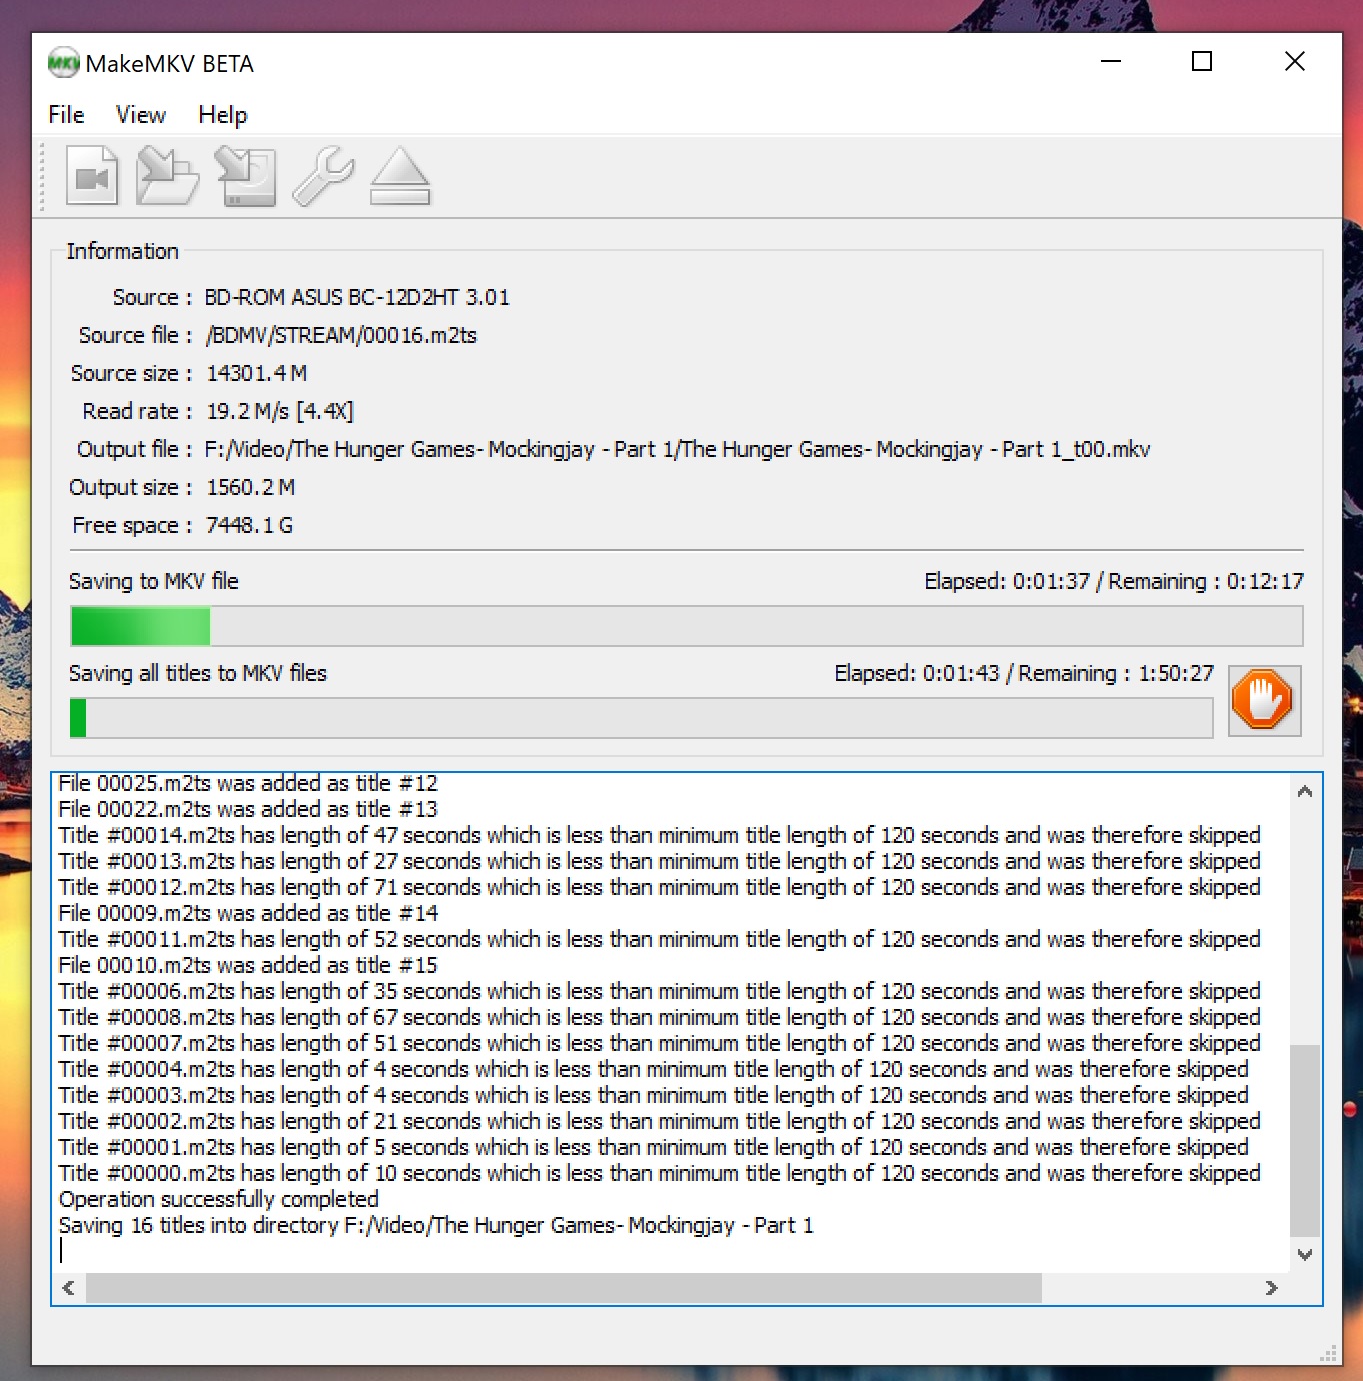The image size is (1363, 1381).
Task: Click the output size value '1560.2 M'
Action: pos(250,487)
